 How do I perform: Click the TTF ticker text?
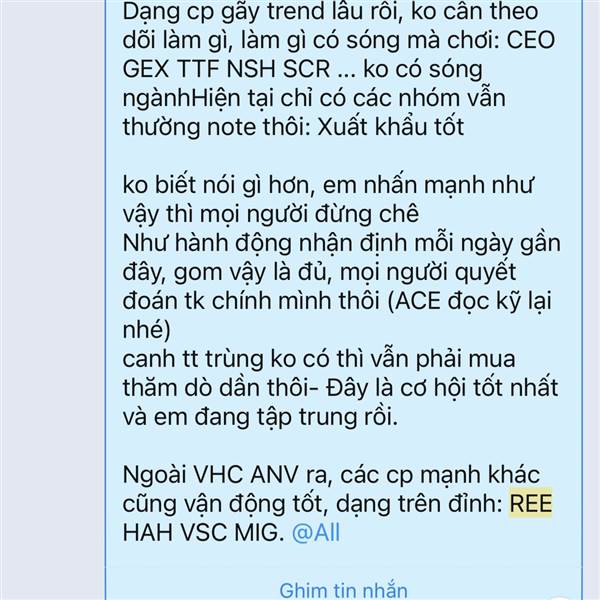point(198,69)
